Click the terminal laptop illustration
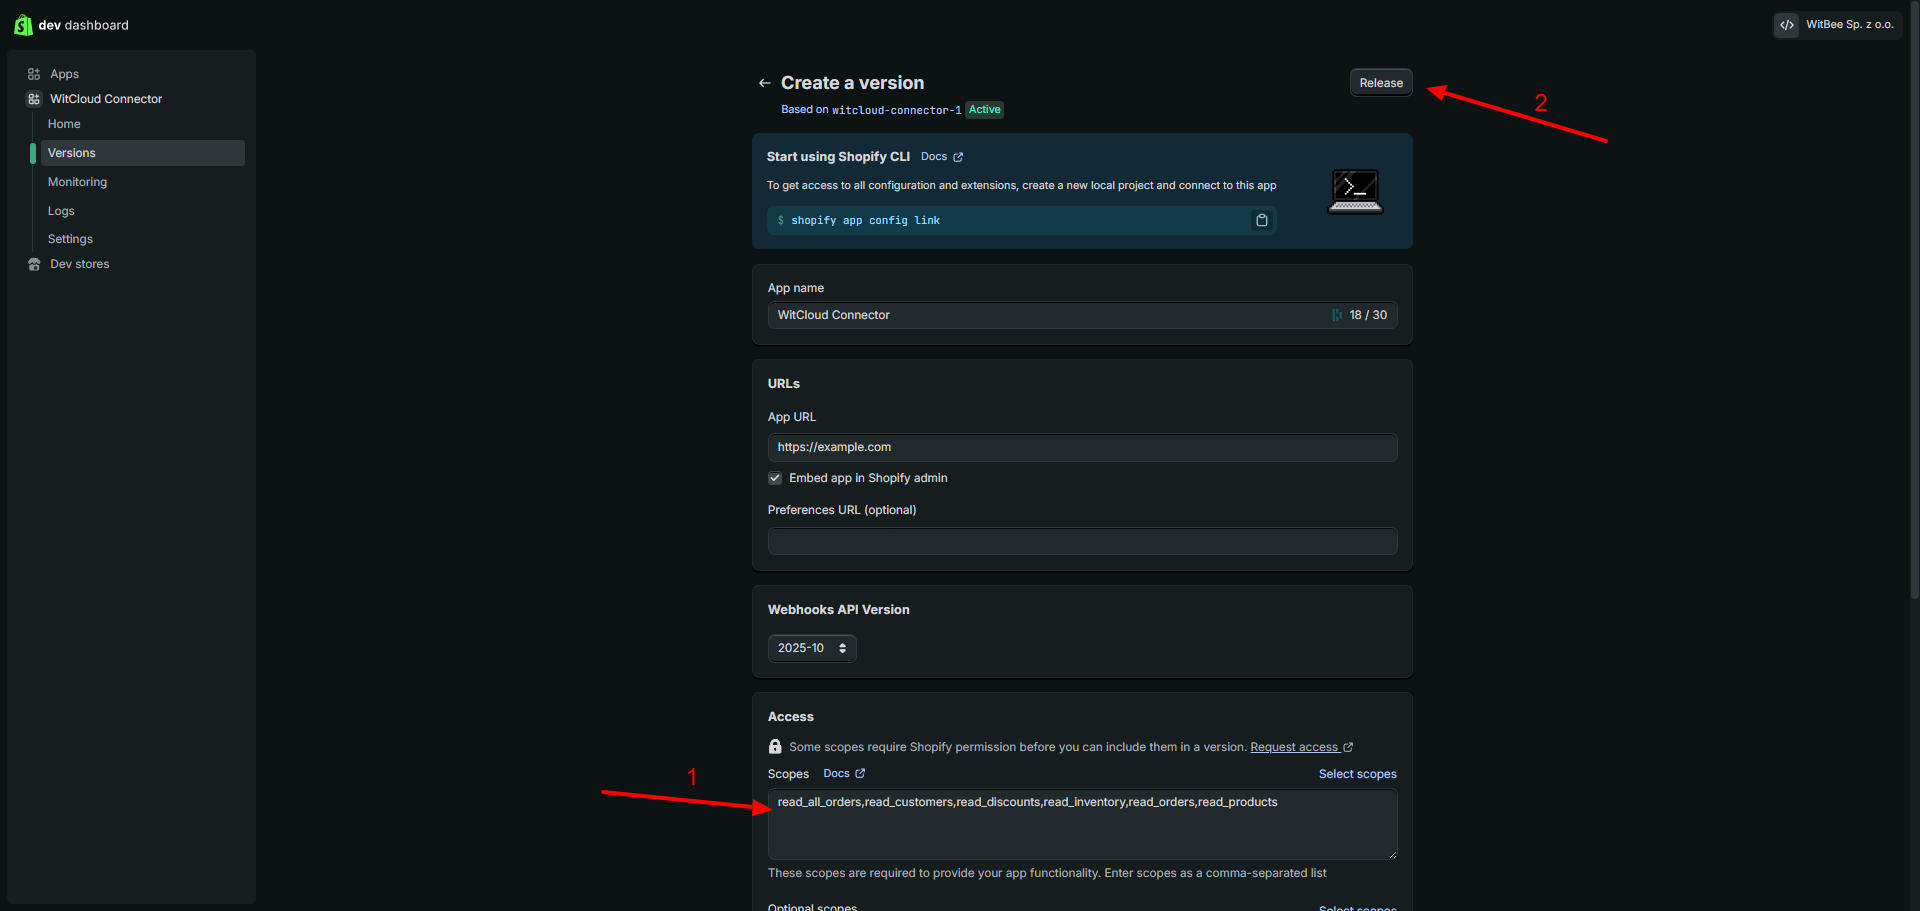This screenshot has width=1920, height=911. [1355, 191]
